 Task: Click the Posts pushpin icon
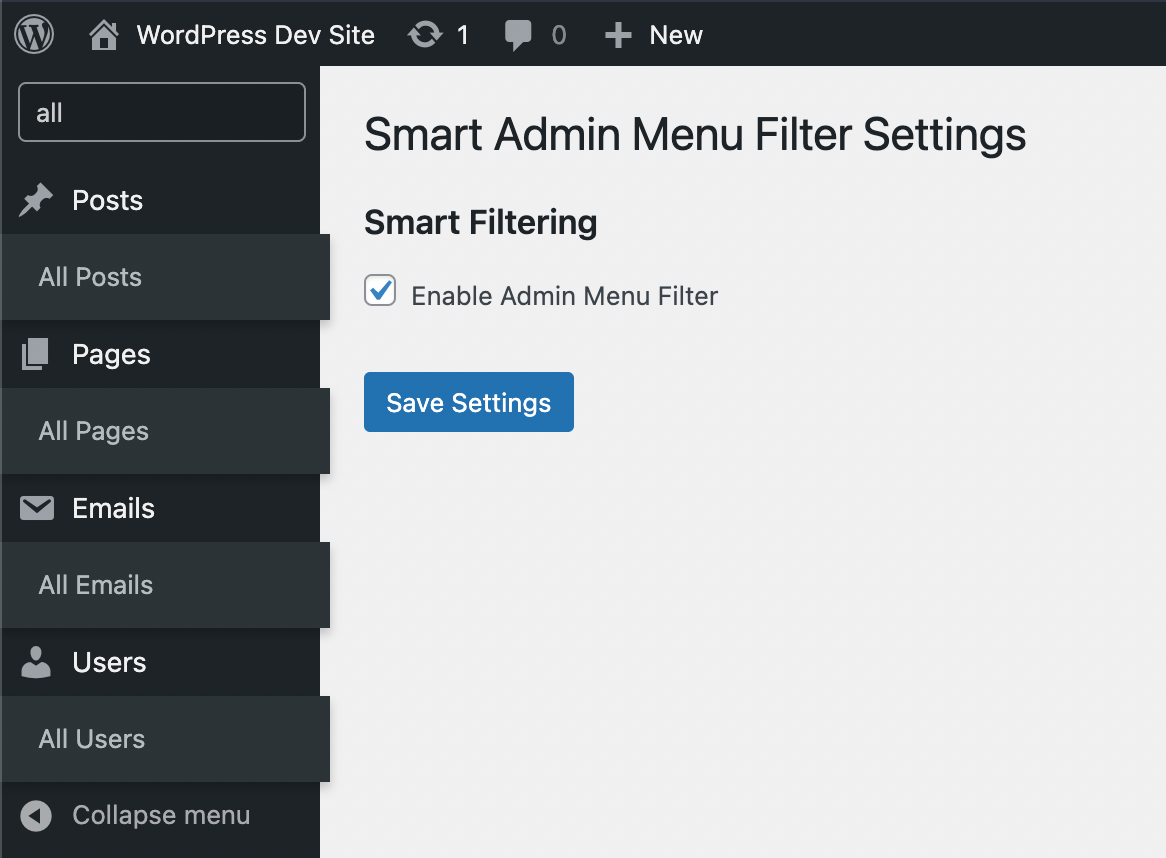[x=36, y=200]
